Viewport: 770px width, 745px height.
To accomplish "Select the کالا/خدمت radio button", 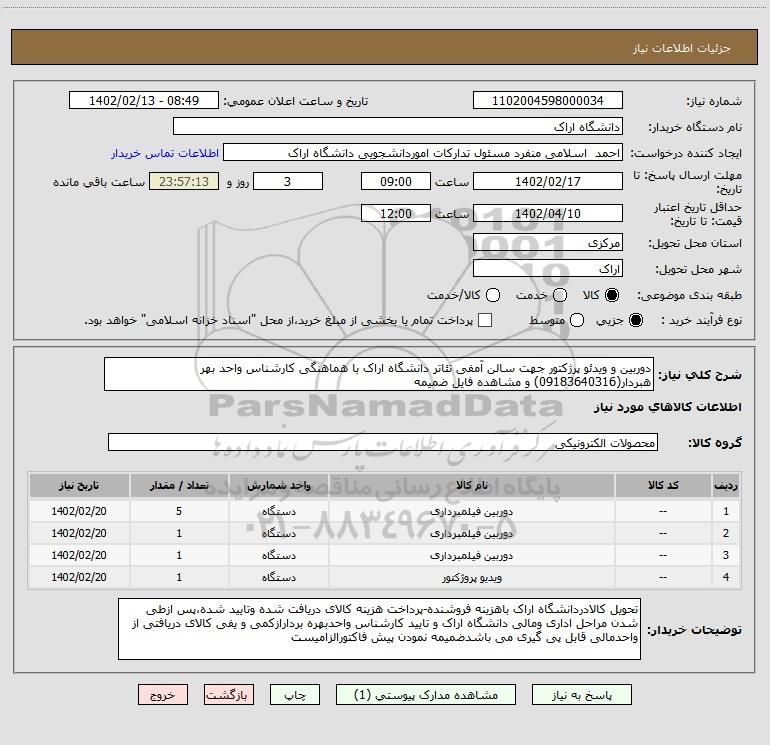I will tap(493, 295).
